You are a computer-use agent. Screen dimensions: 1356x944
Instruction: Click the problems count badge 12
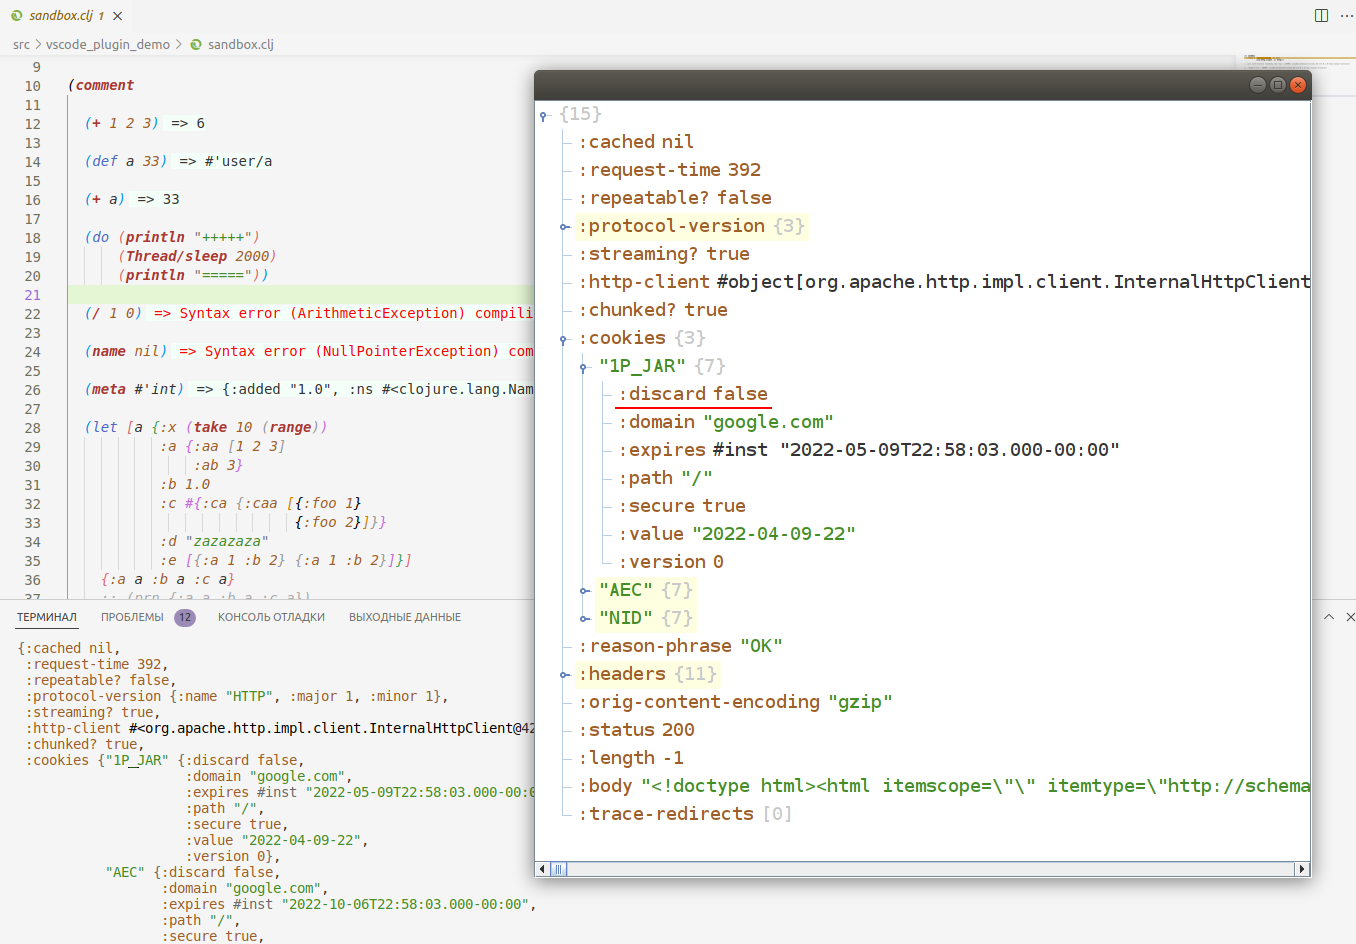pos(185,617)
